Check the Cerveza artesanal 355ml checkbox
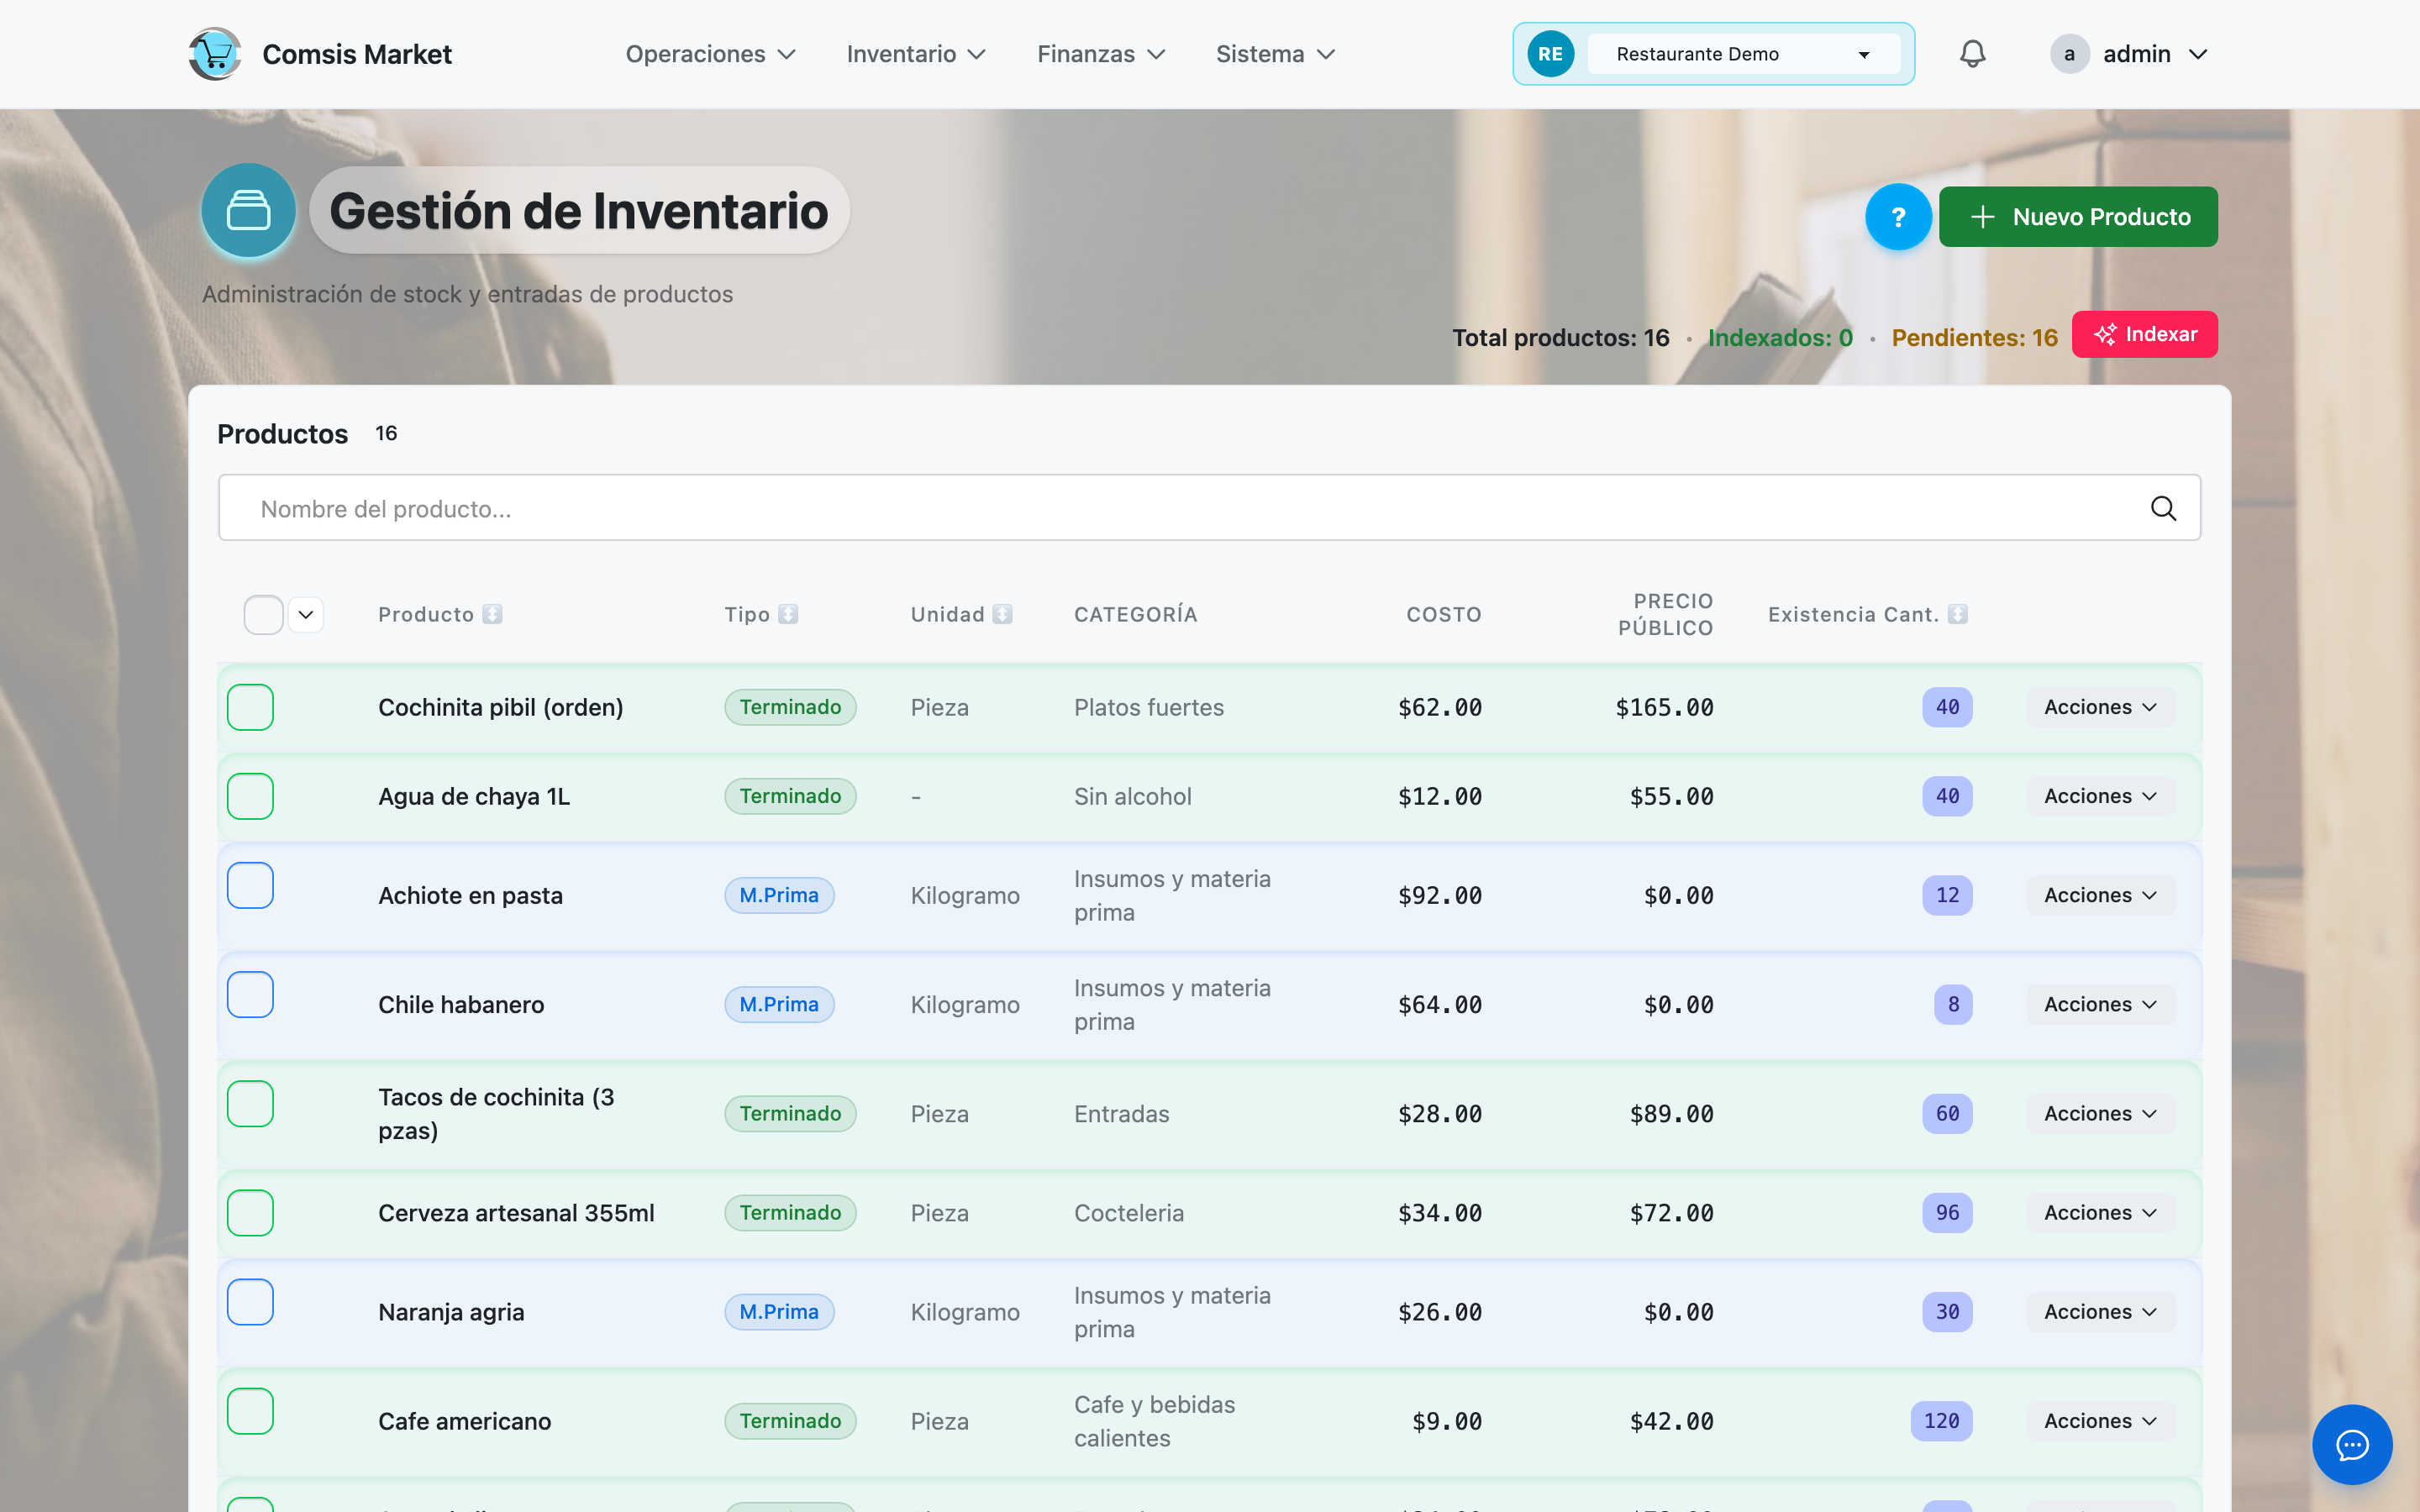2420x1512 pixels. point(250,1212)
